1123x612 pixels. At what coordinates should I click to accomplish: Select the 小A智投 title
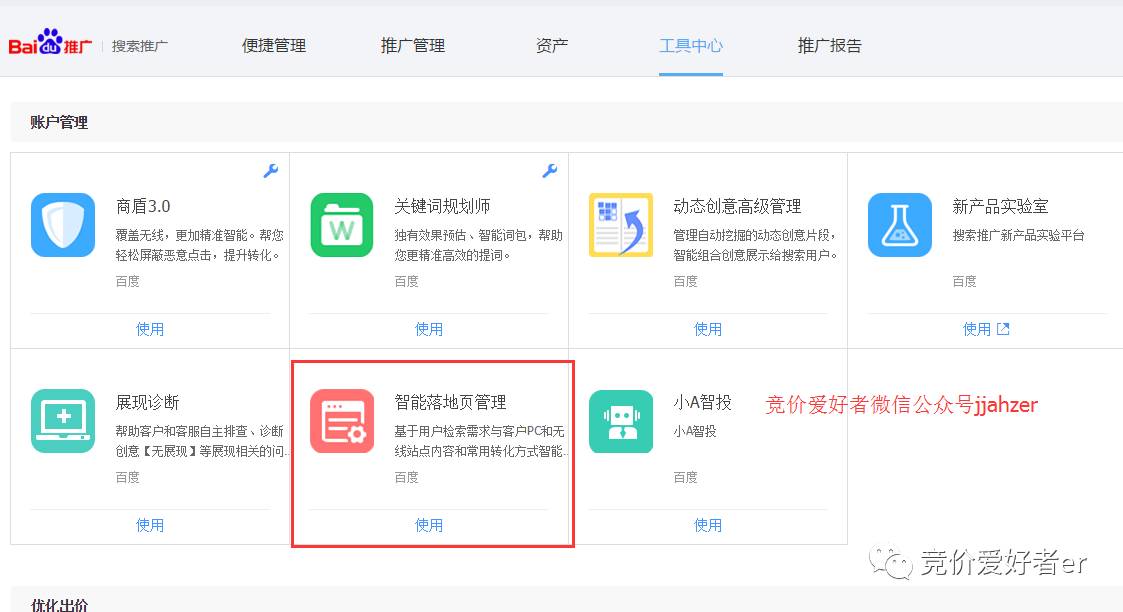(x=702, y=402)
